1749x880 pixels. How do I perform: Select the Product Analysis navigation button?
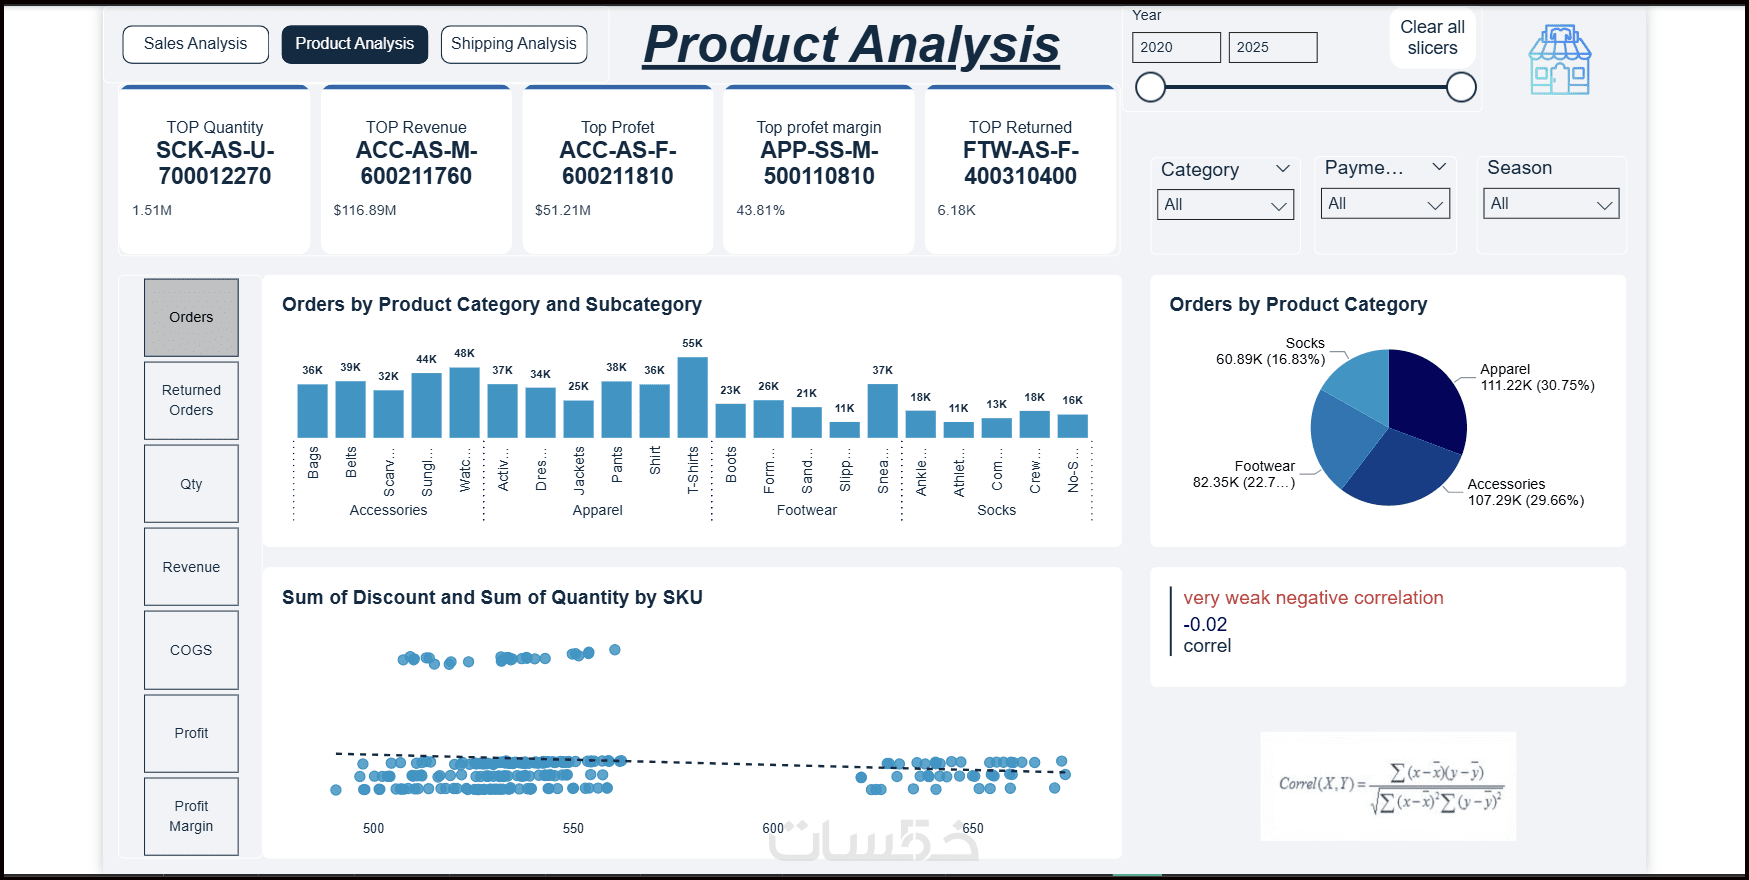click(x=355, y=44)
